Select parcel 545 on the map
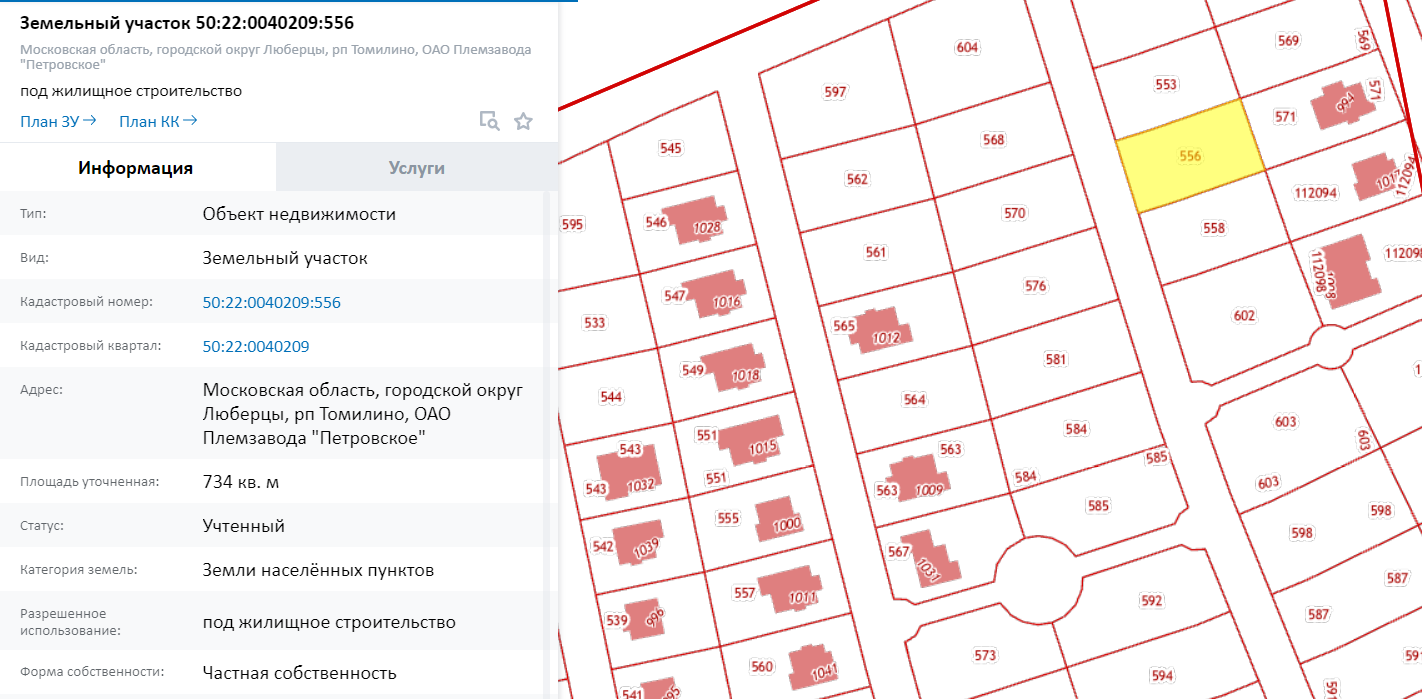Screen dimensions: 1422x699 click(x=670, y=149)
